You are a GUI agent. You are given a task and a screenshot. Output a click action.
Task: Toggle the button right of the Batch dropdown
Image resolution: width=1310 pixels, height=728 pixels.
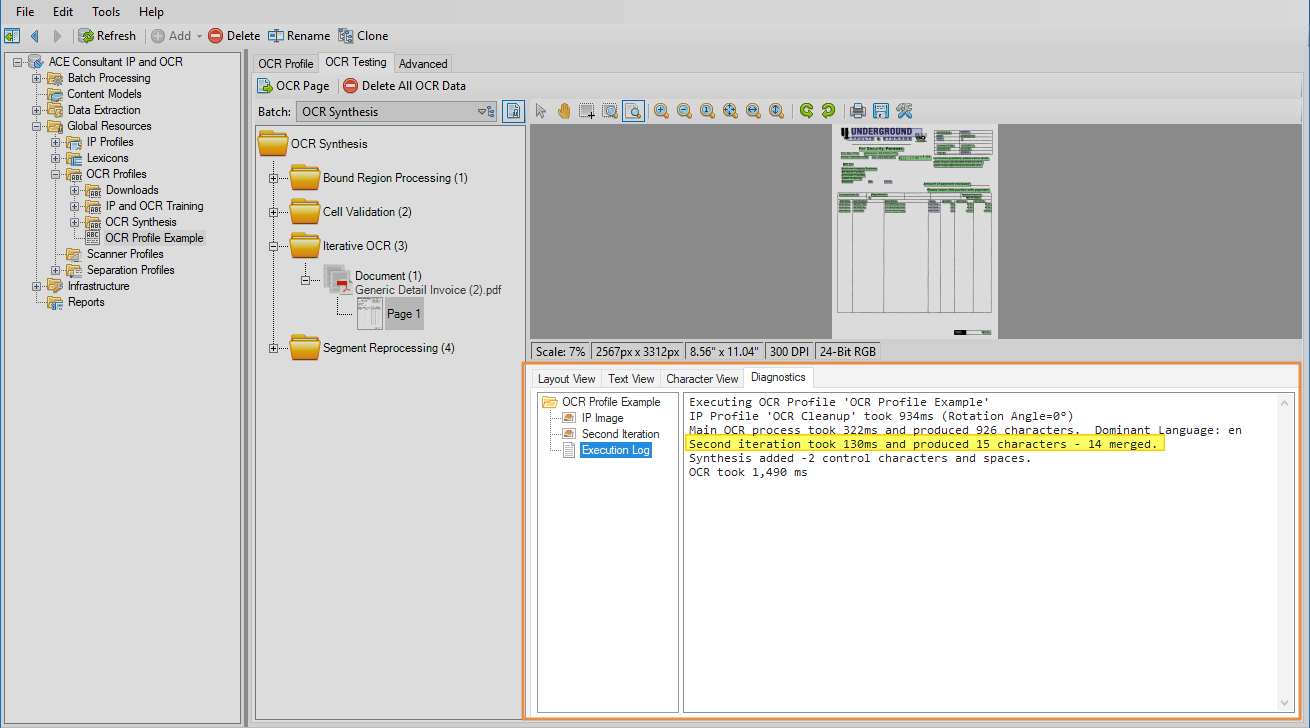pos(513,112)
